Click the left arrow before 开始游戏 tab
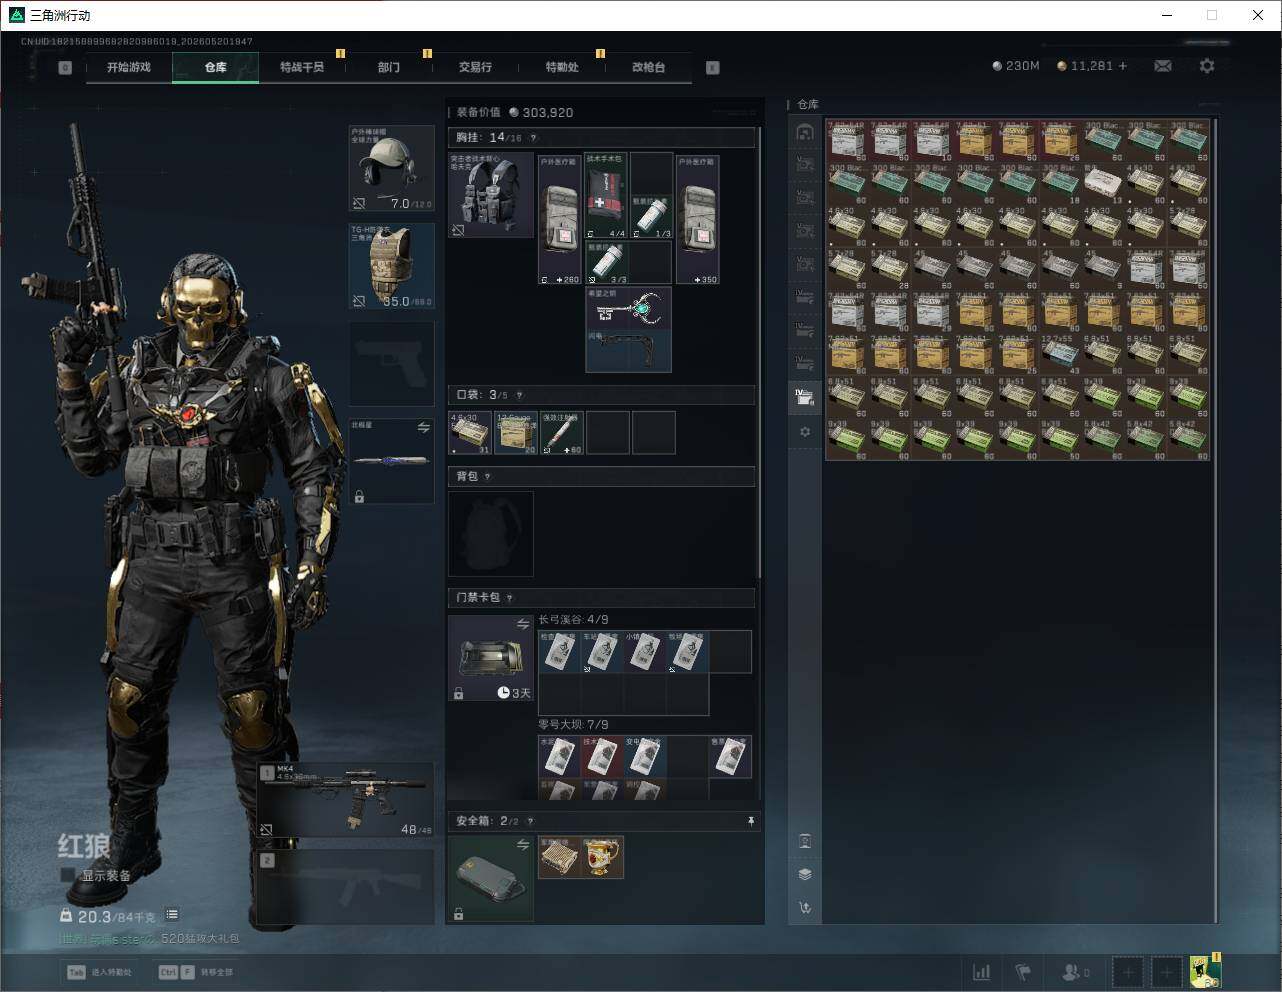The width and height of the screenshot is (1282, 992). [65, 68]
